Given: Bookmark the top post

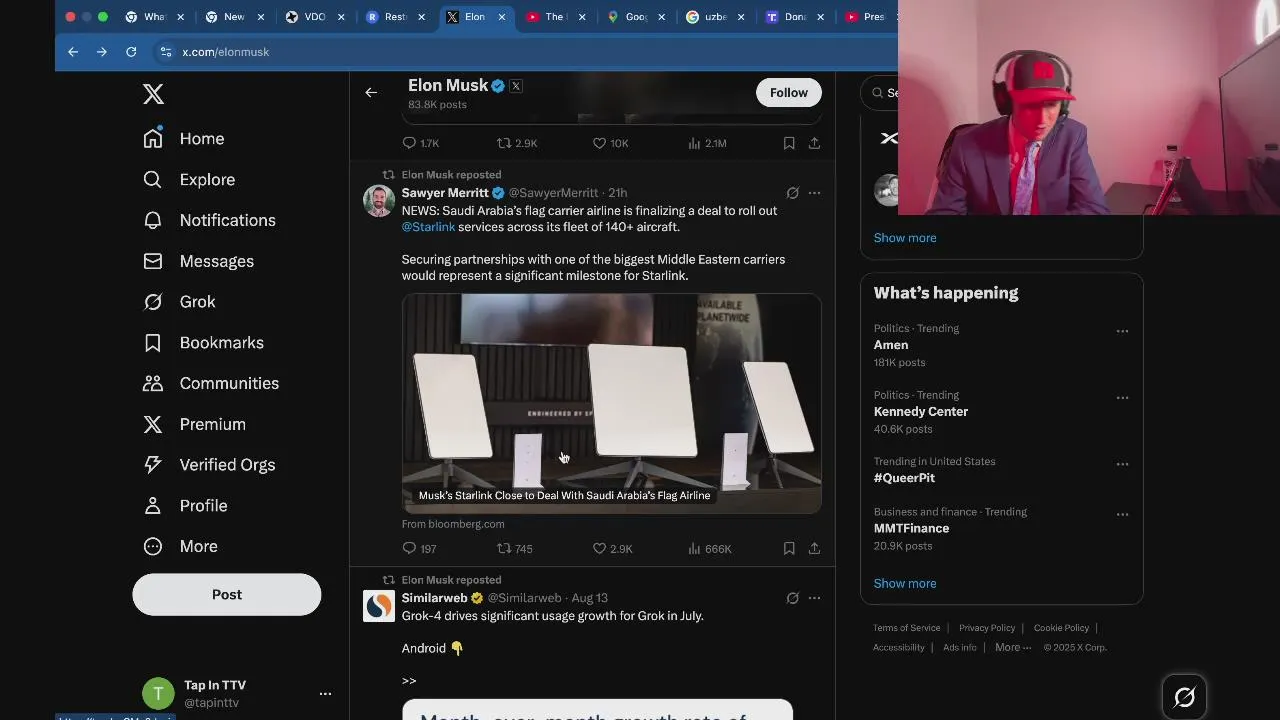Looking at the screenshot, I should pyautogui.click(x=789, y=143).
